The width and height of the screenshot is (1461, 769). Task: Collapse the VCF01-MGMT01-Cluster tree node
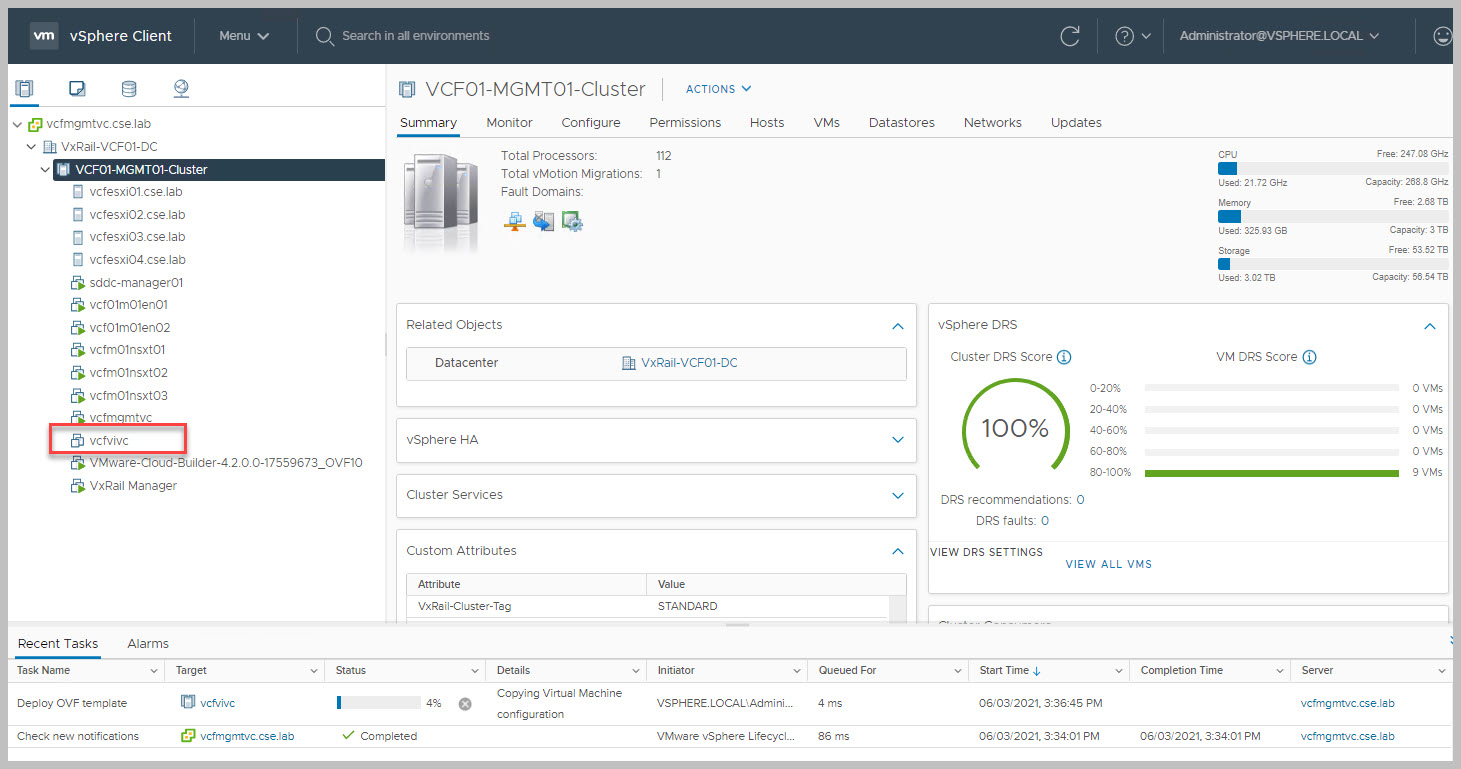(45, 170)
